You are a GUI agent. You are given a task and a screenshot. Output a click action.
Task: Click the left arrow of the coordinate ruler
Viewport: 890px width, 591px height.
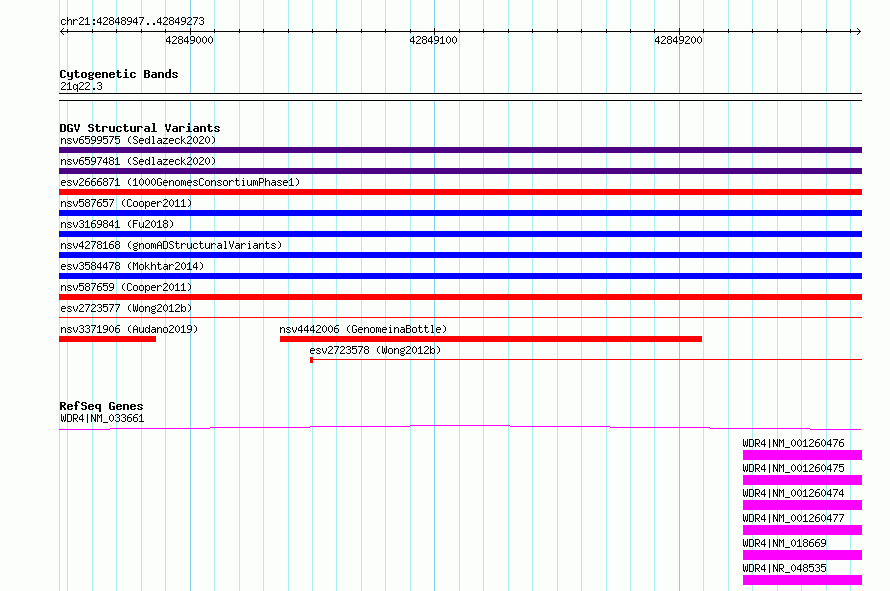[62, 31]
